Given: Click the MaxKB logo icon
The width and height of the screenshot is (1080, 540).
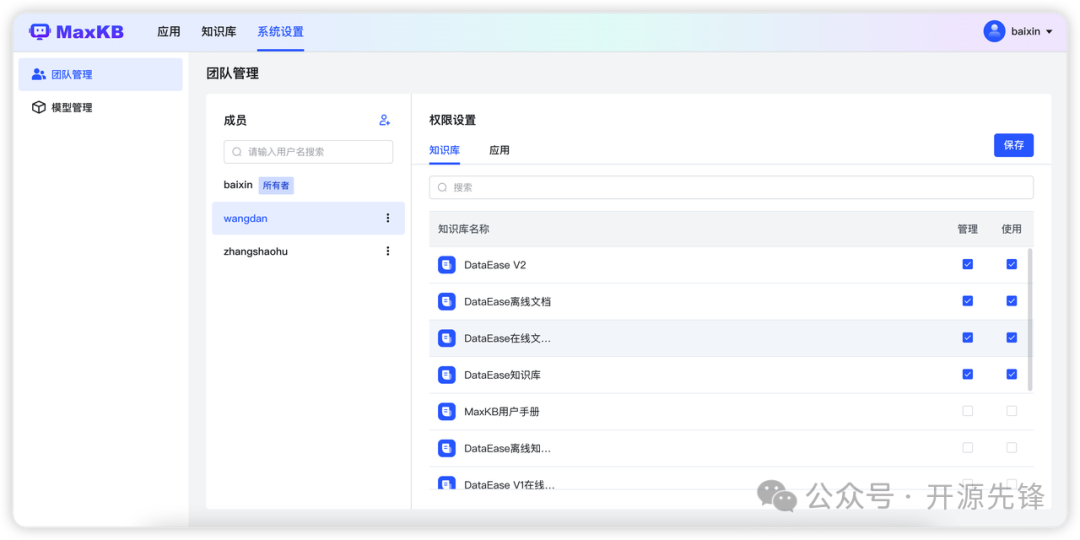Looking at the screenshot, I should coord(40,32).
